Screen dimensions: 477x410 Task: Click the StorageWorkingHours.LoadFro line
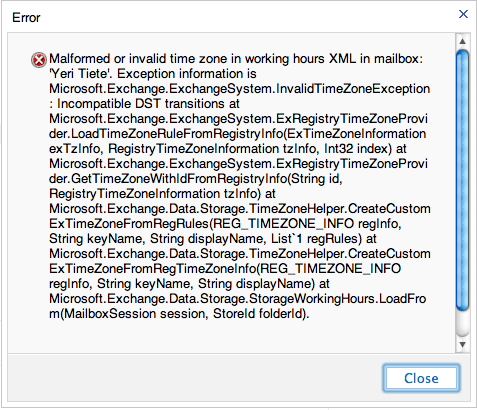[x=238, y=299]
